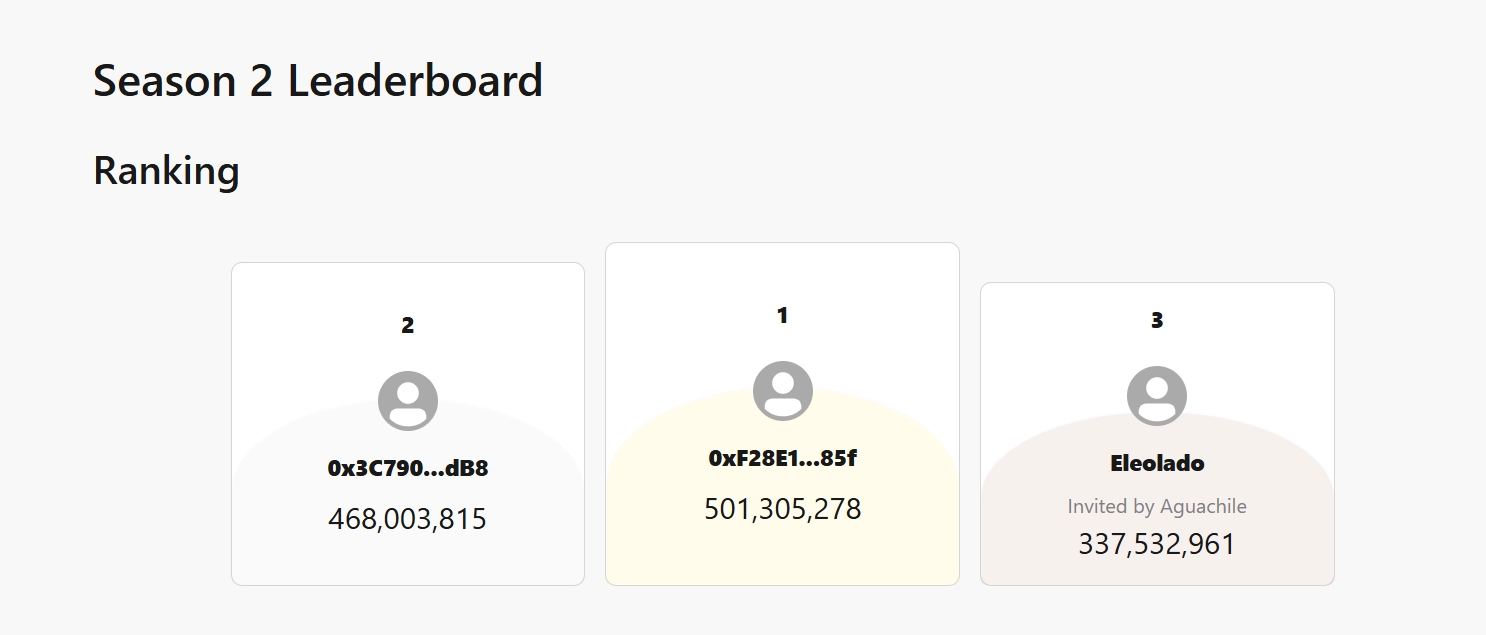Click the rank number 3 label
Image resolution: width=1486 pixels, height=635 pixels.
point(1157,320)
